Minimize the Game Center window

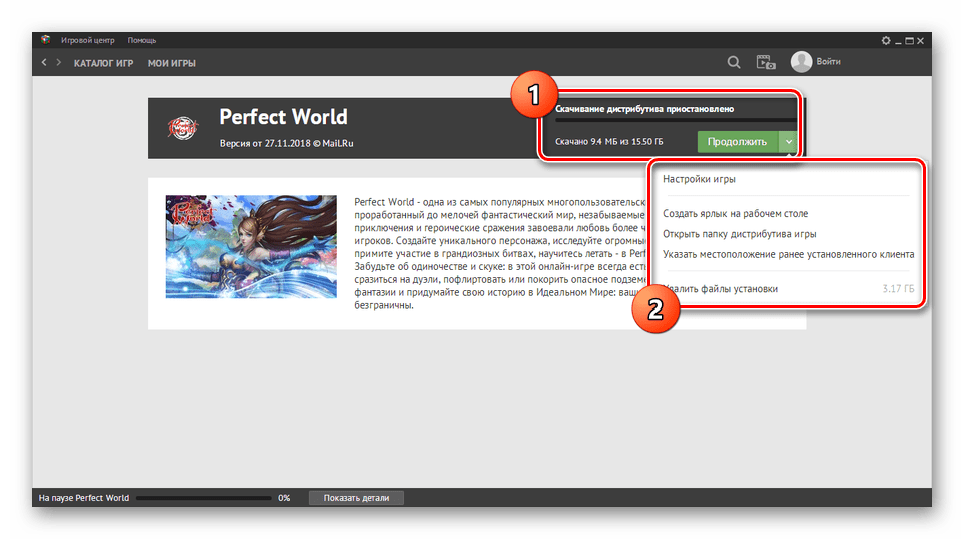pyautogui.click(x=898, y=41)
